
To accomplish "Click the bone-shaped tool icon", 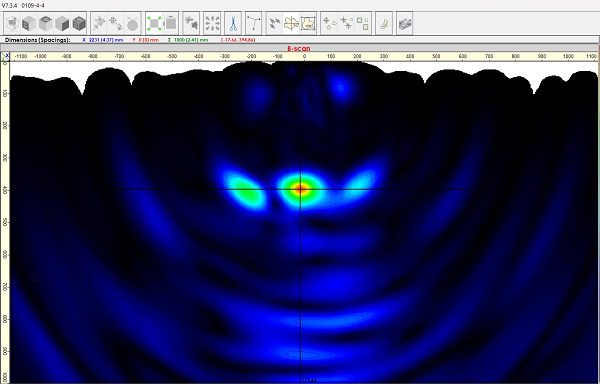I will pyautogui.click(x=384, y=24).
